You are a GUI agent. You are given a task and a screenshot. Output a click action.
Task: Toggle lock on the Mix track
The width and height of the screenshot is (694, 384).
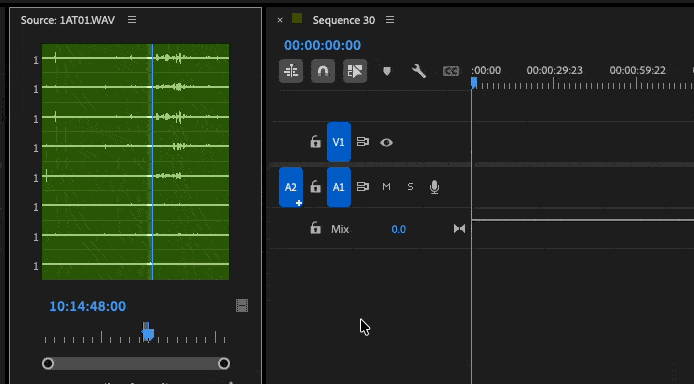315,228
